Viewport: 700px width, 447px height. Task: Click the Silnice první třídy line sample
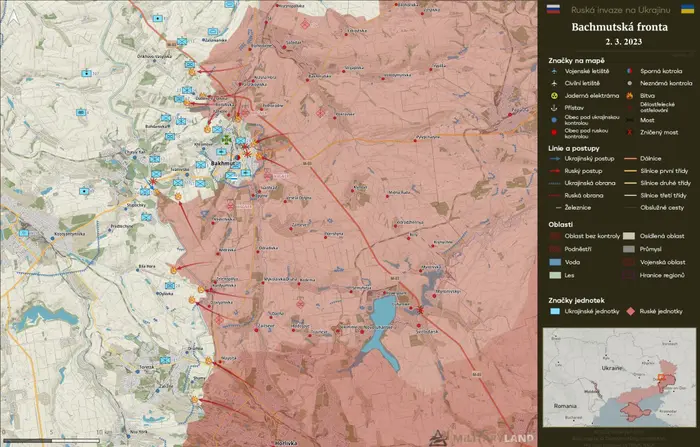pyautogui.click(x=630, y=171)
